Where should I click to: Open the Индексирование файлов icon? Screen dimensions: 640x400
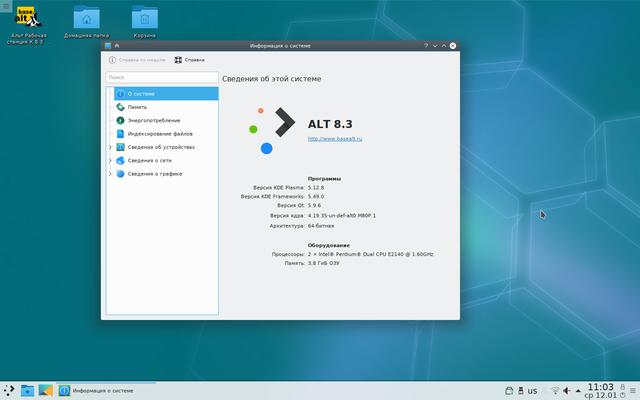[x=120, y=134]
